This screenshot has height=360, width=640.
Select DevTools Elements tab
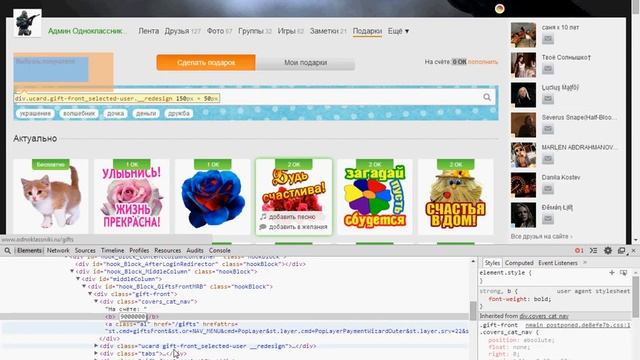click(29, 251)
